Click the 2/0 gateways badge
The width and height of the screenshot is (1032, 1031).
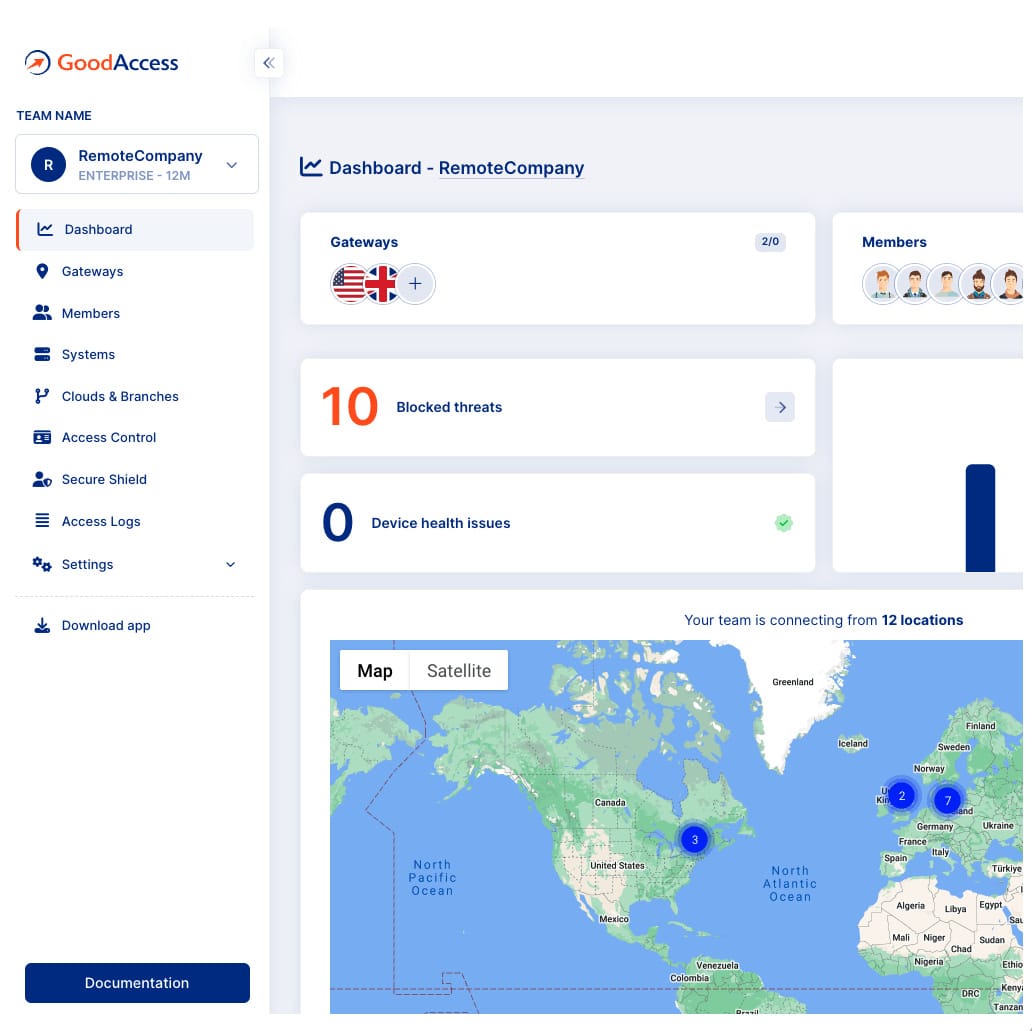770,242
